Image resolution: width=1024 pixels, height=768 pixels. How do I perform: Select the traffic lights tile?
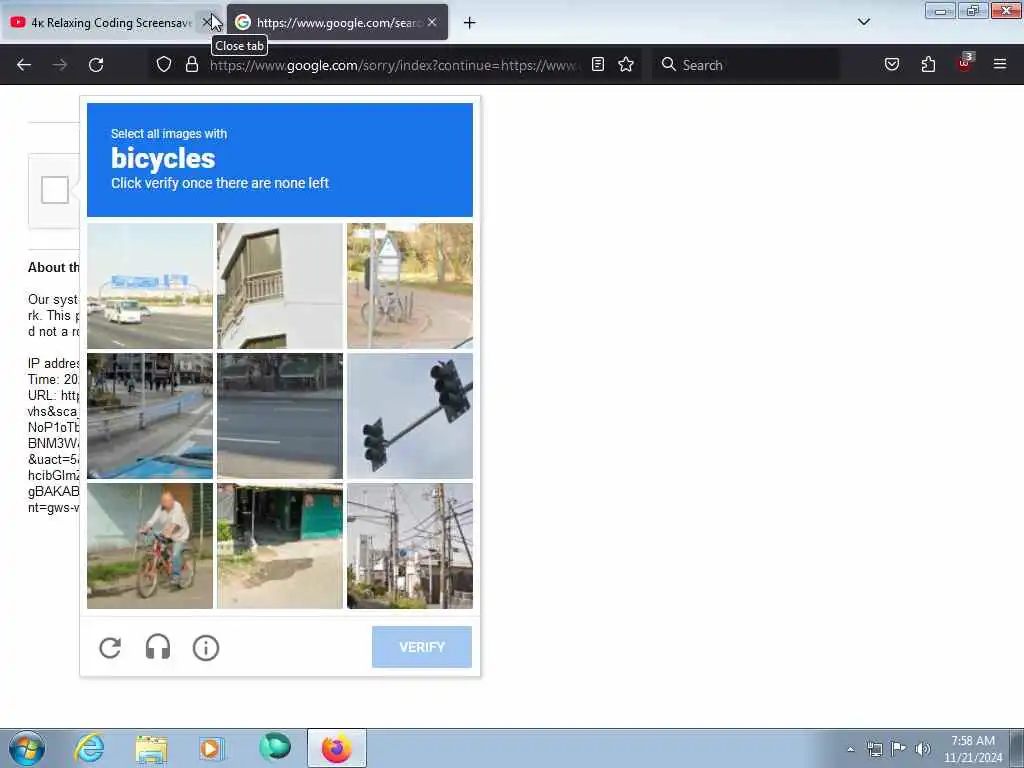409,416
